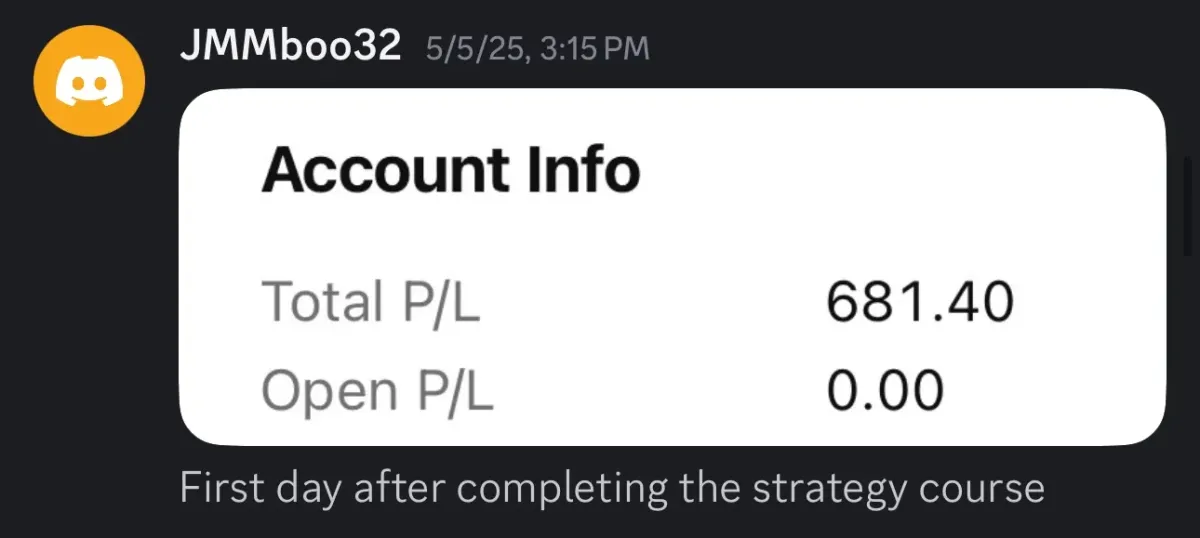The height and width of the screenshot is (538, 1200).
Task: Select the Total P/L label
Action: click(x=371, y=302)
